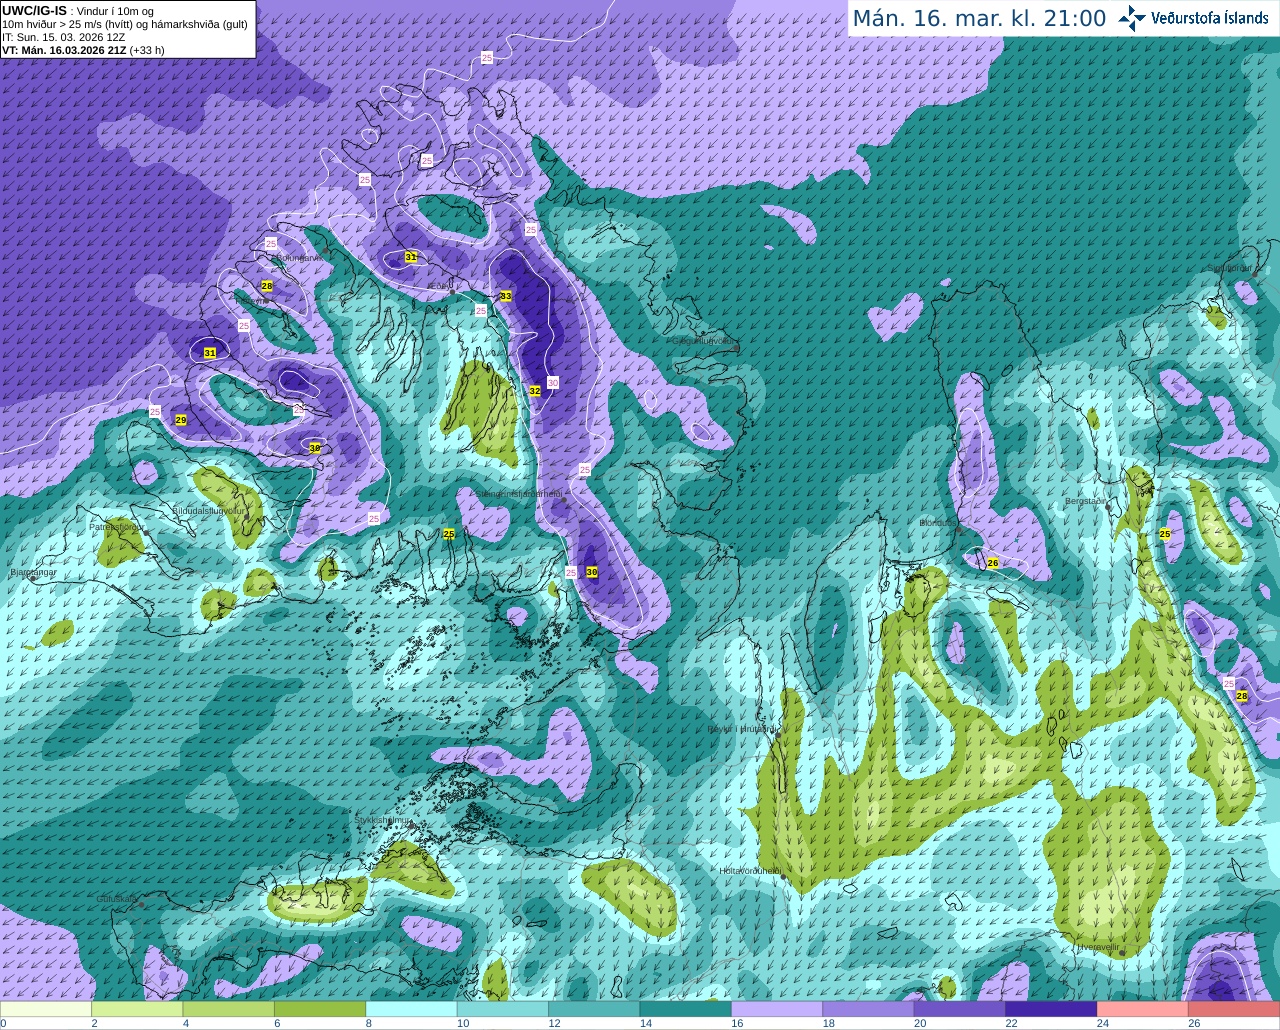The height and width of the screenshot is (1030, 1280).
Task: Click the Blönduós station label
Action: point(938,522)
